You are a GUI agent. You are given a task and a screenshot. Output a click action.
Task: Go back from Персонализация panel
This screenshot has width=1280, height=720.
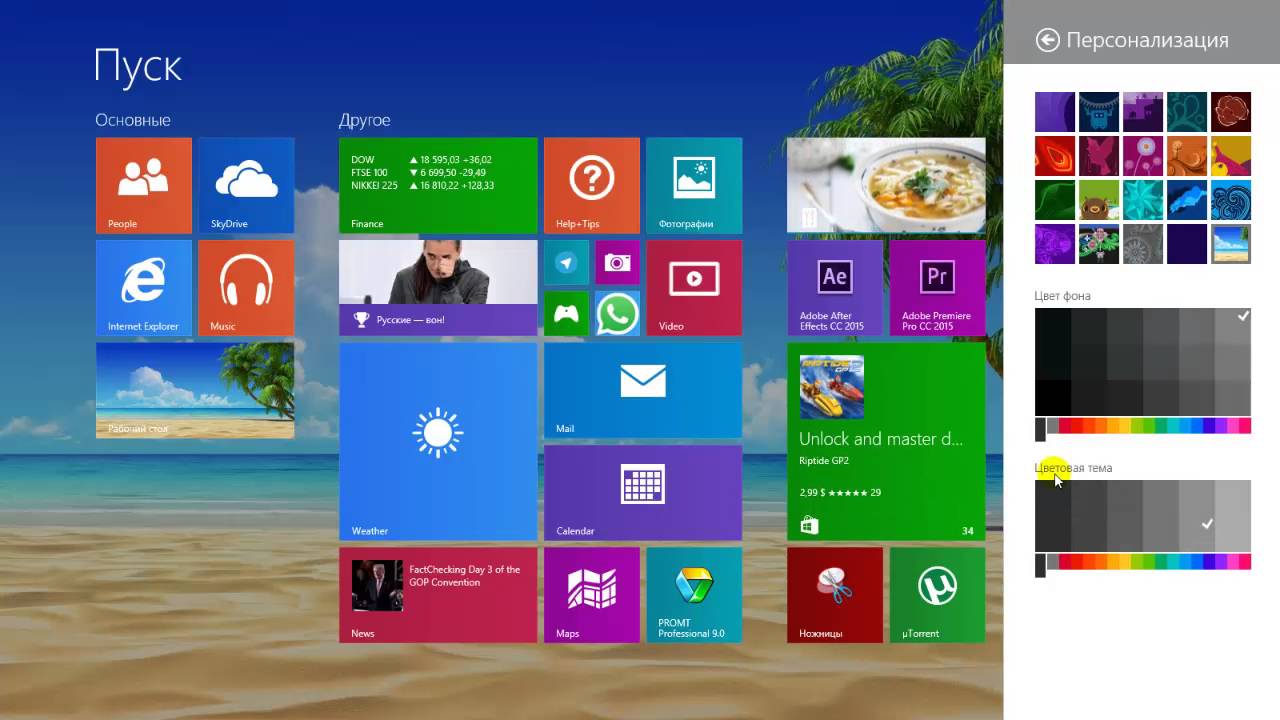[1047, 40]
